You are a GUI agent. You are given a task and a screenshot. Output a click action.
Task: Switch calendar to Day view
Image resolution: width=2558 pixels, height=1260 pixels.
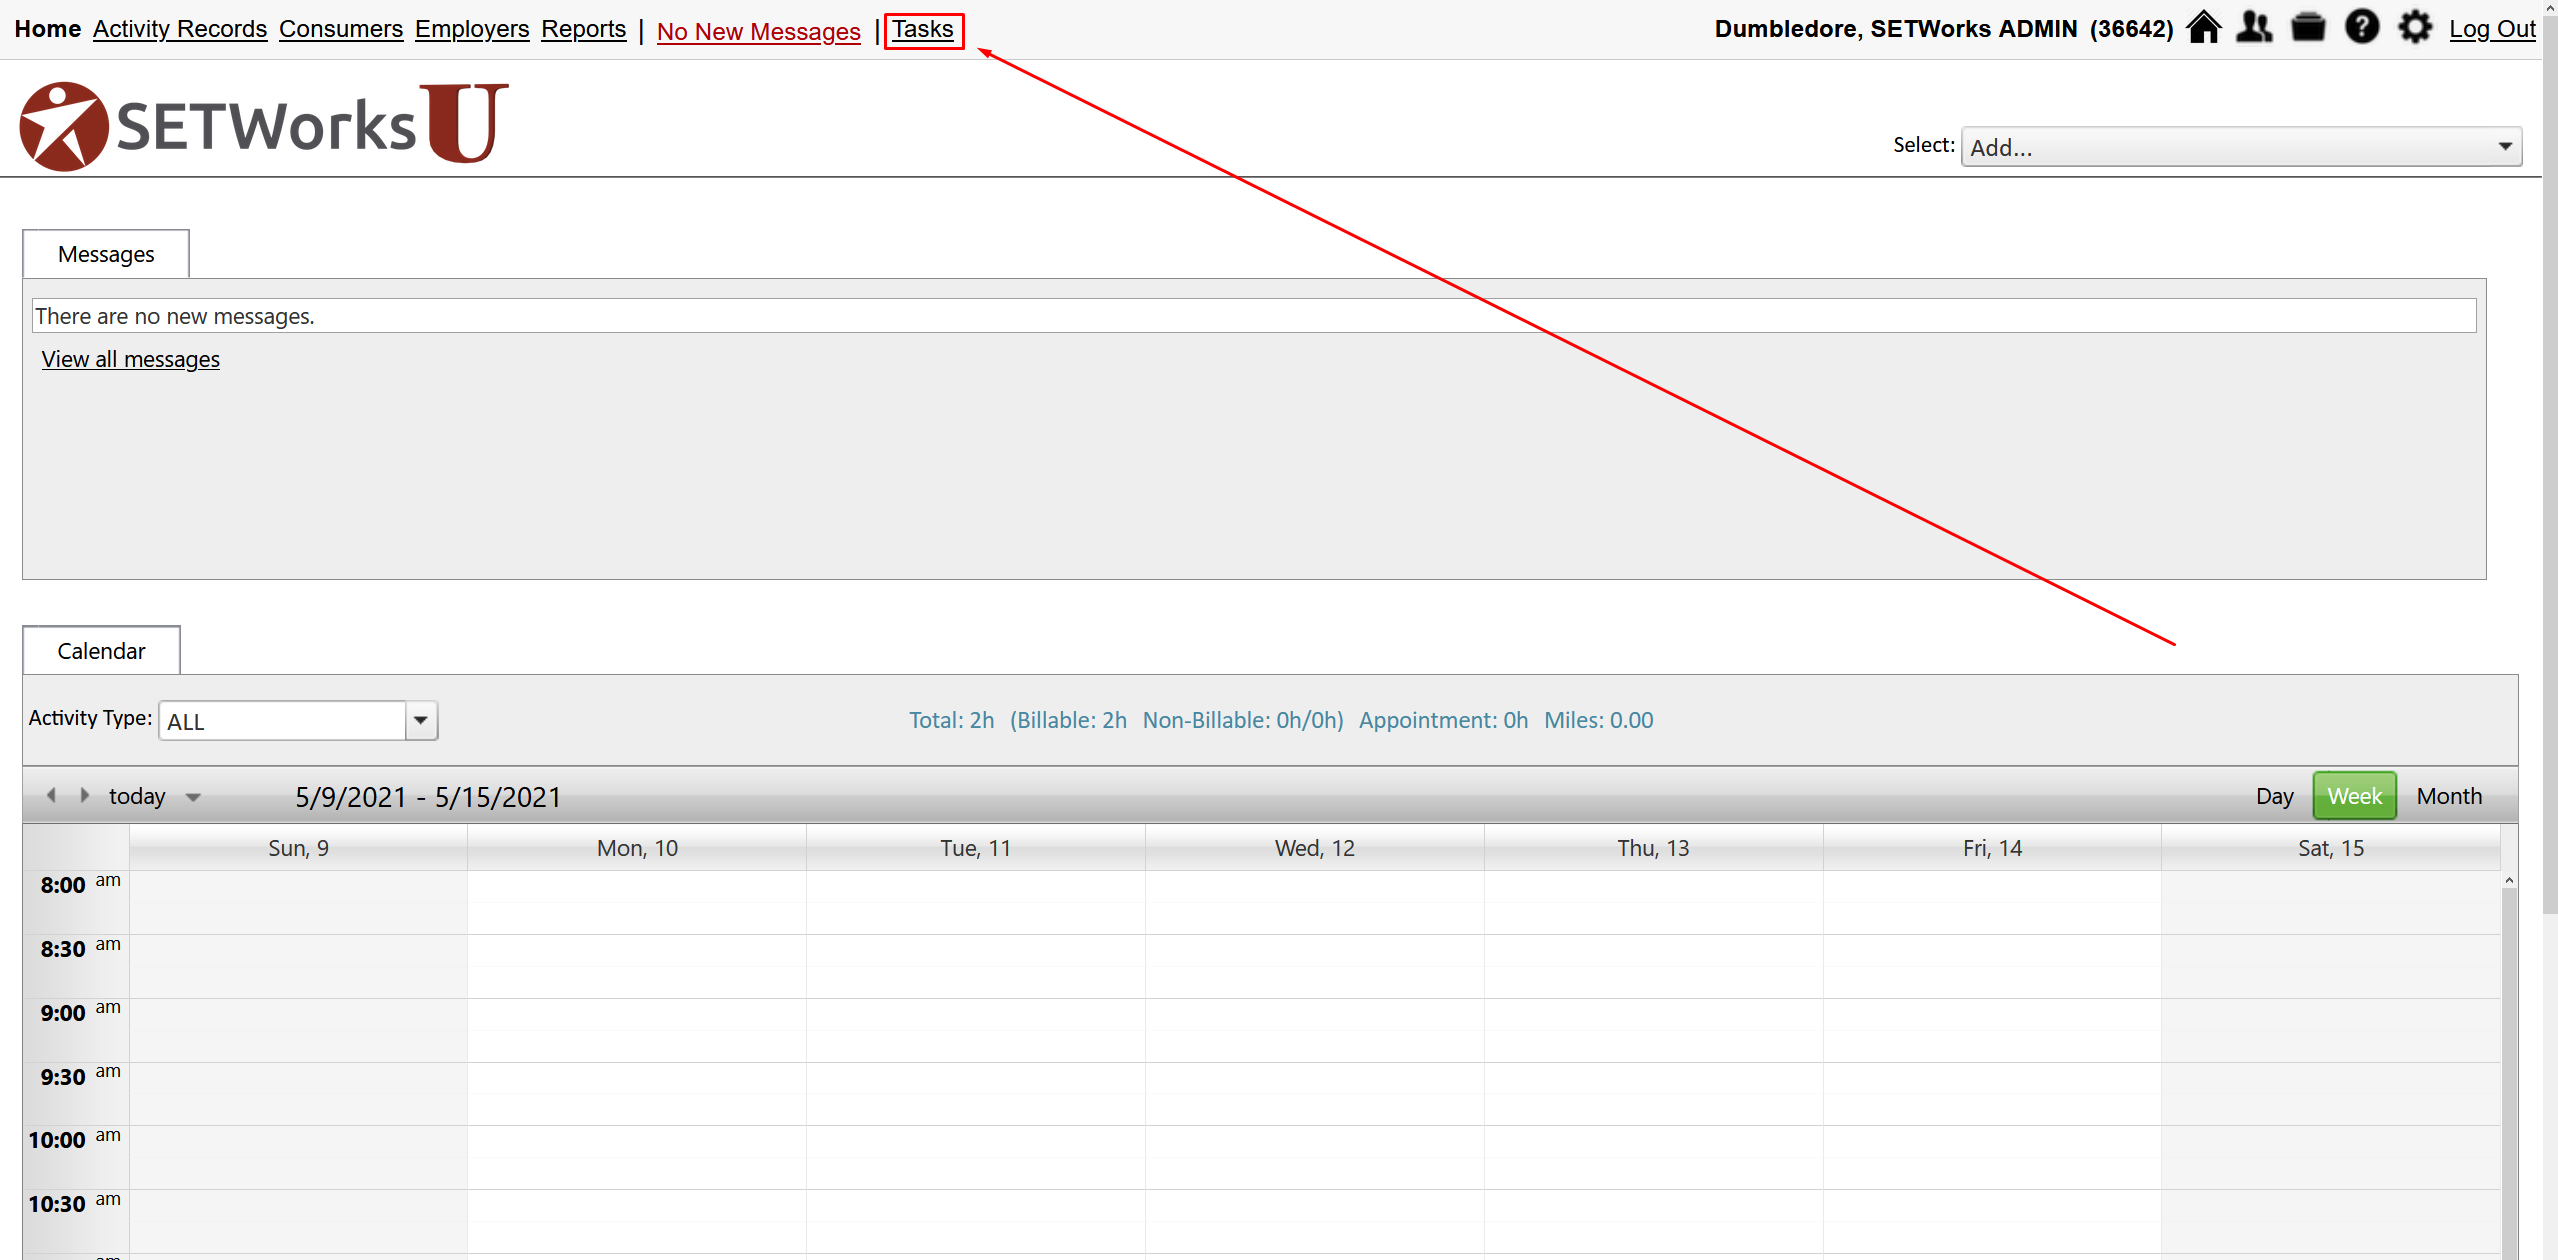pyautogui.click(x=2274, y=796)
